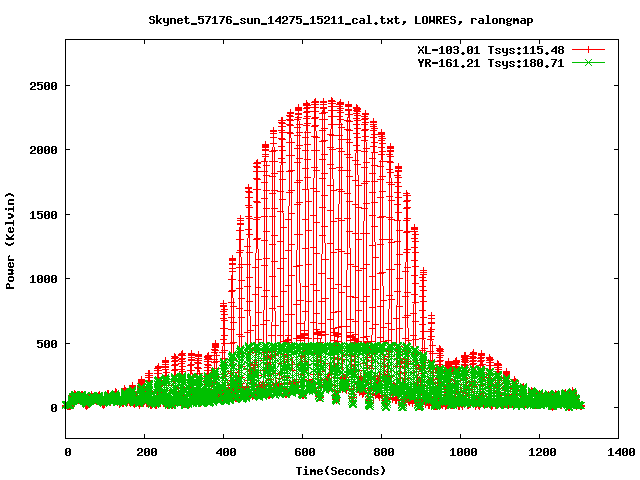640x480 pixels.
Task: Click the 0 x-axis tick label
Action: [68, 452]
